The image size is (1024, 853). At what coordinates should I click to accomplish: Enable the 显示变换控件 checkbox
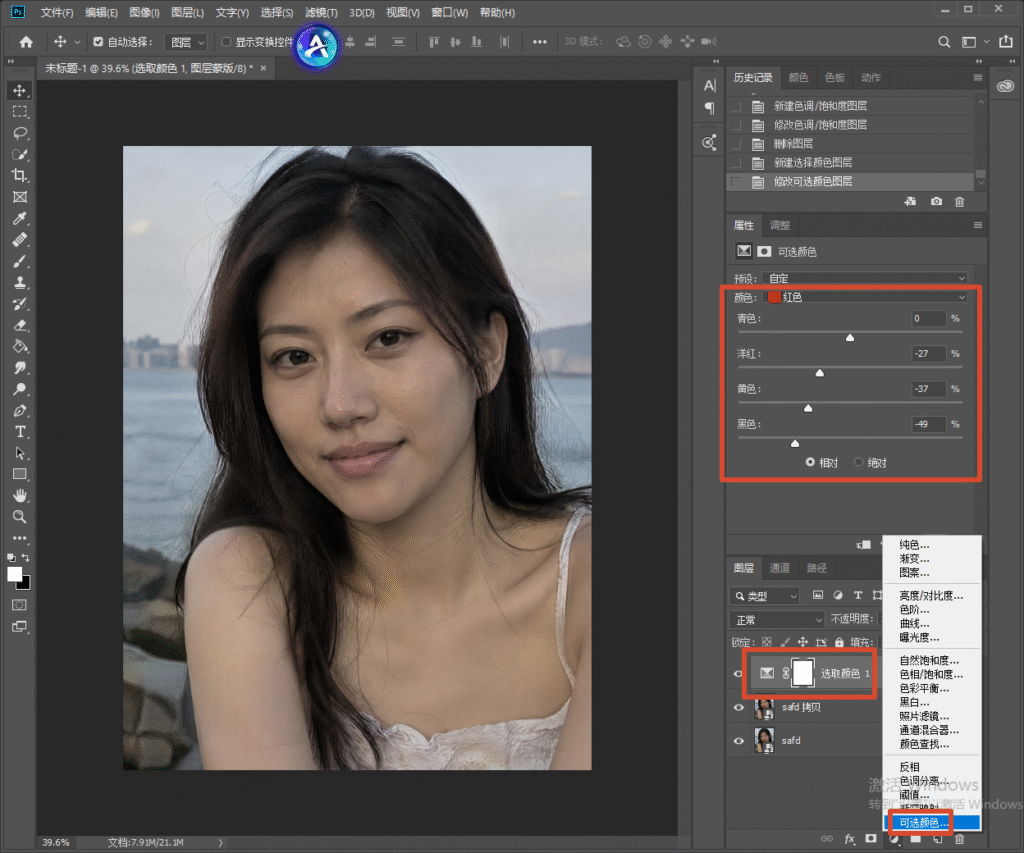coord(226,42)
